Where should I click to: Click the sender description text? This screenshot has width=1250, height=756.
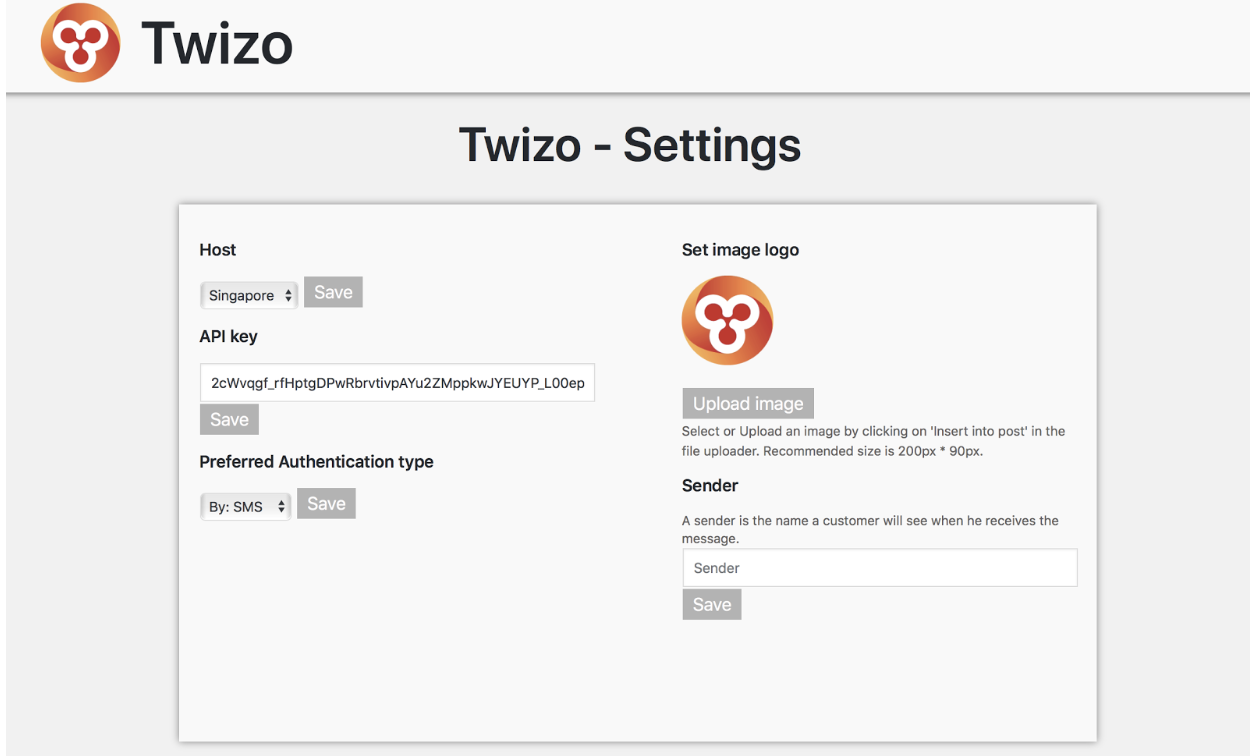(870, 529)
